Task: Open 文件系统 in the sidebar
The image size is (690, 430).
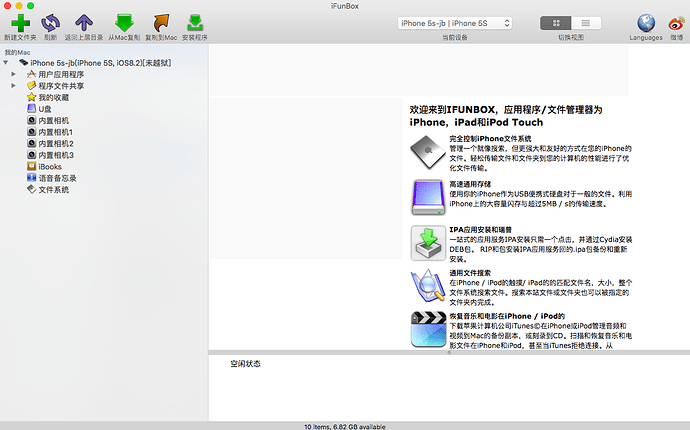Action: (x=54, y=189)
